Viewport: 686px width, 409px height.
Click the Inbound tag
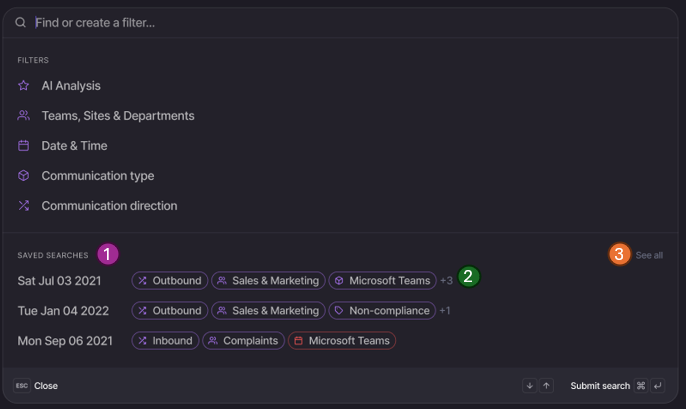point(165,341)
